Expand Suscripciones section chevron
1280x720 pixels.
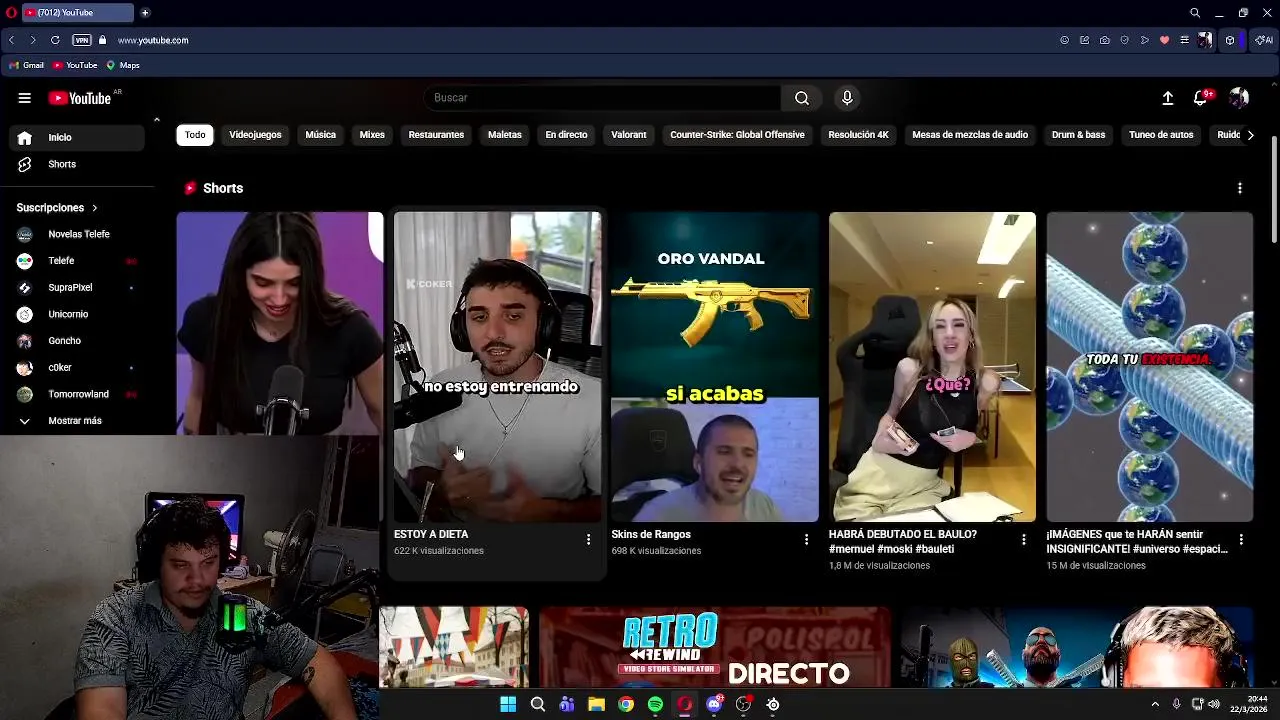pyautogui.click(x=95, y=208)
